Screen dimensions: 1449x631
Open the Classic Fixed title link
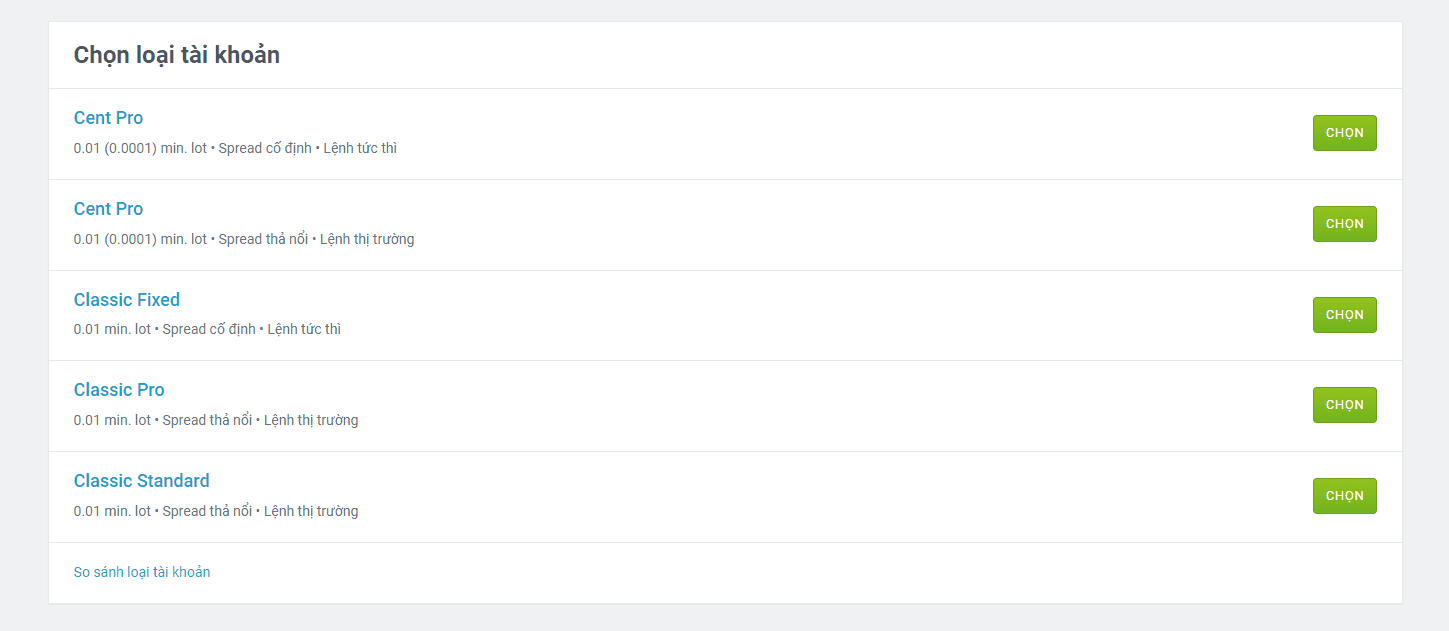click(127, 300)
